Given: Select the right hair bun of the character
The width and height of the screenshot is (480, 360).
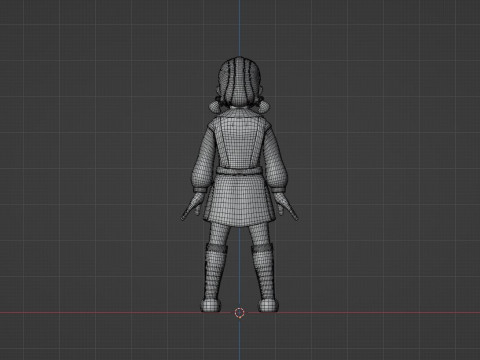Looking at the screenshot, I should [264, 106].
